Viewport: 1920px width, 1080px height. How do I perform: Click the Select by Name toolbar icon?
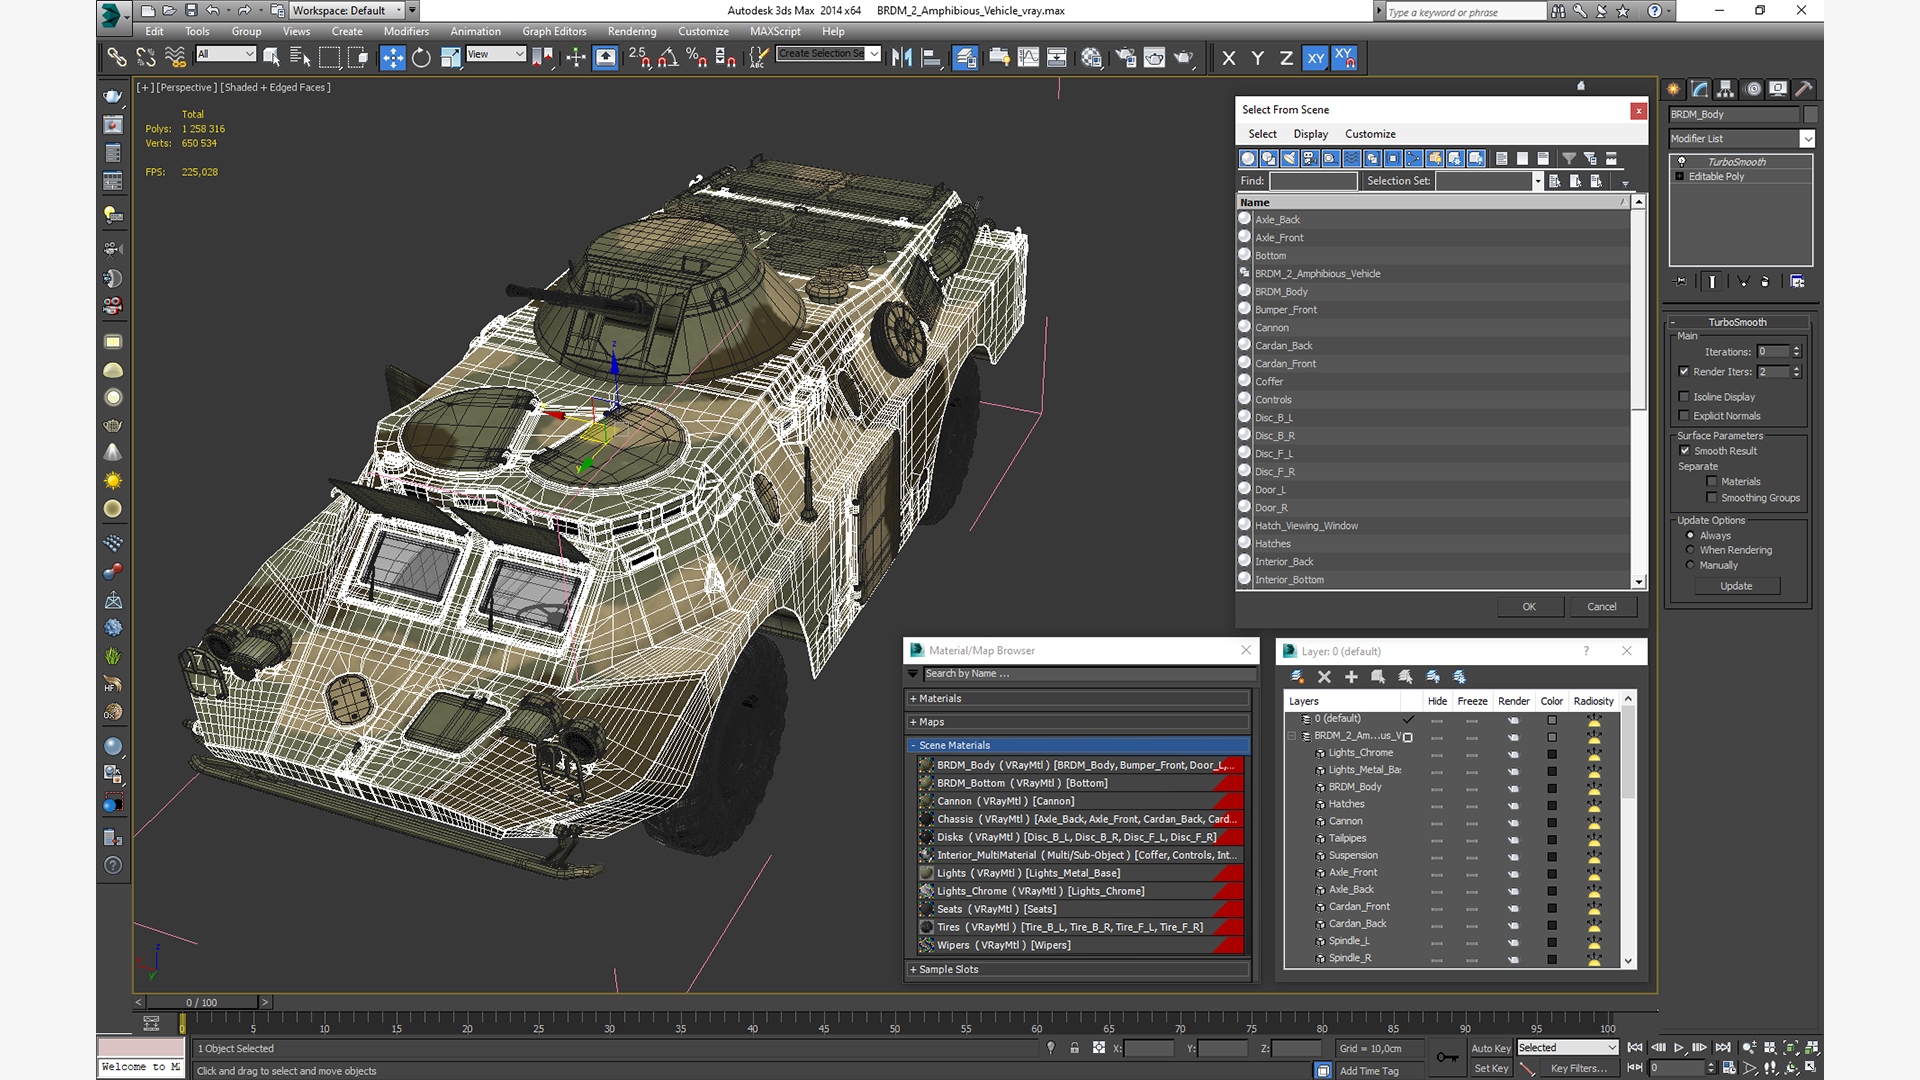[x=299, y=58]
